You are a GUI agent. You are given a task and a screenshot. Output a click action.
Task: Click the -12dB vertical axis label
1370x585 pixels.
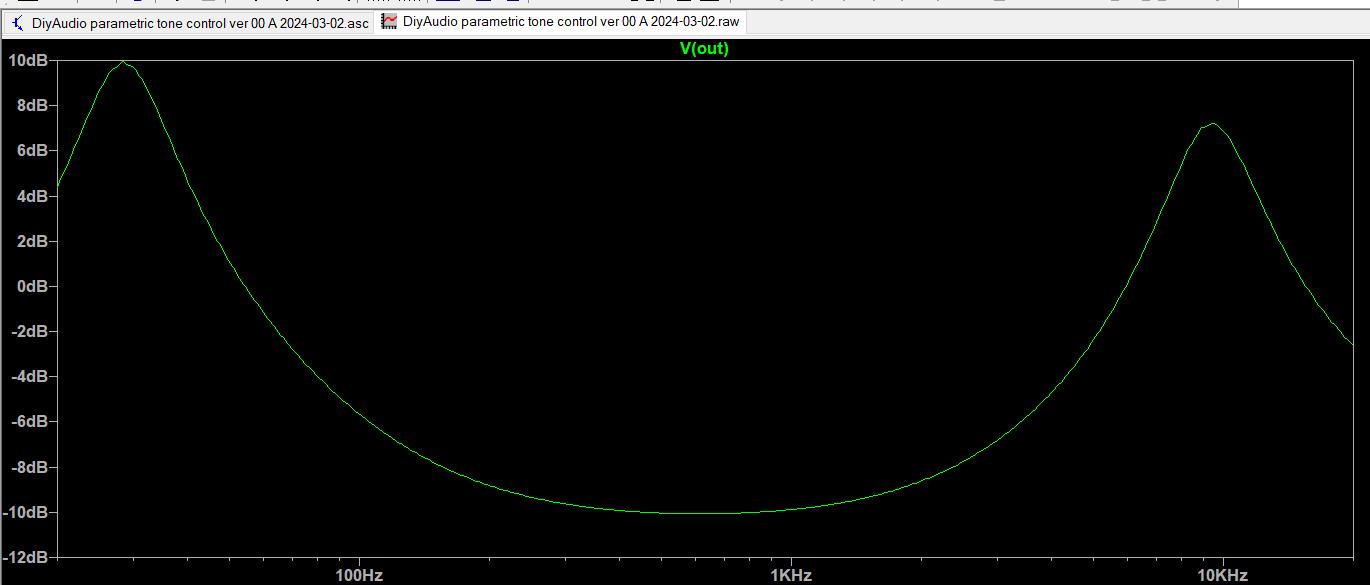point(26,557)
